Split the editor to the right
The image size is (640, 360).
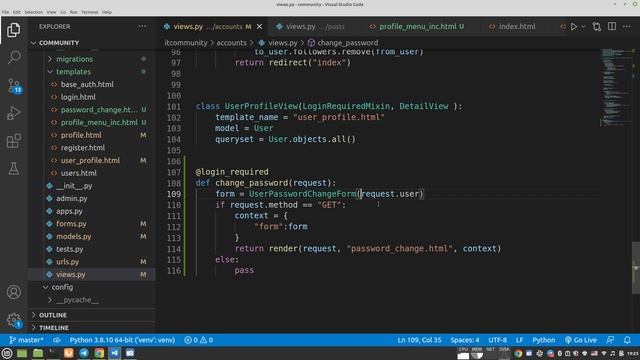pos(612,27)
